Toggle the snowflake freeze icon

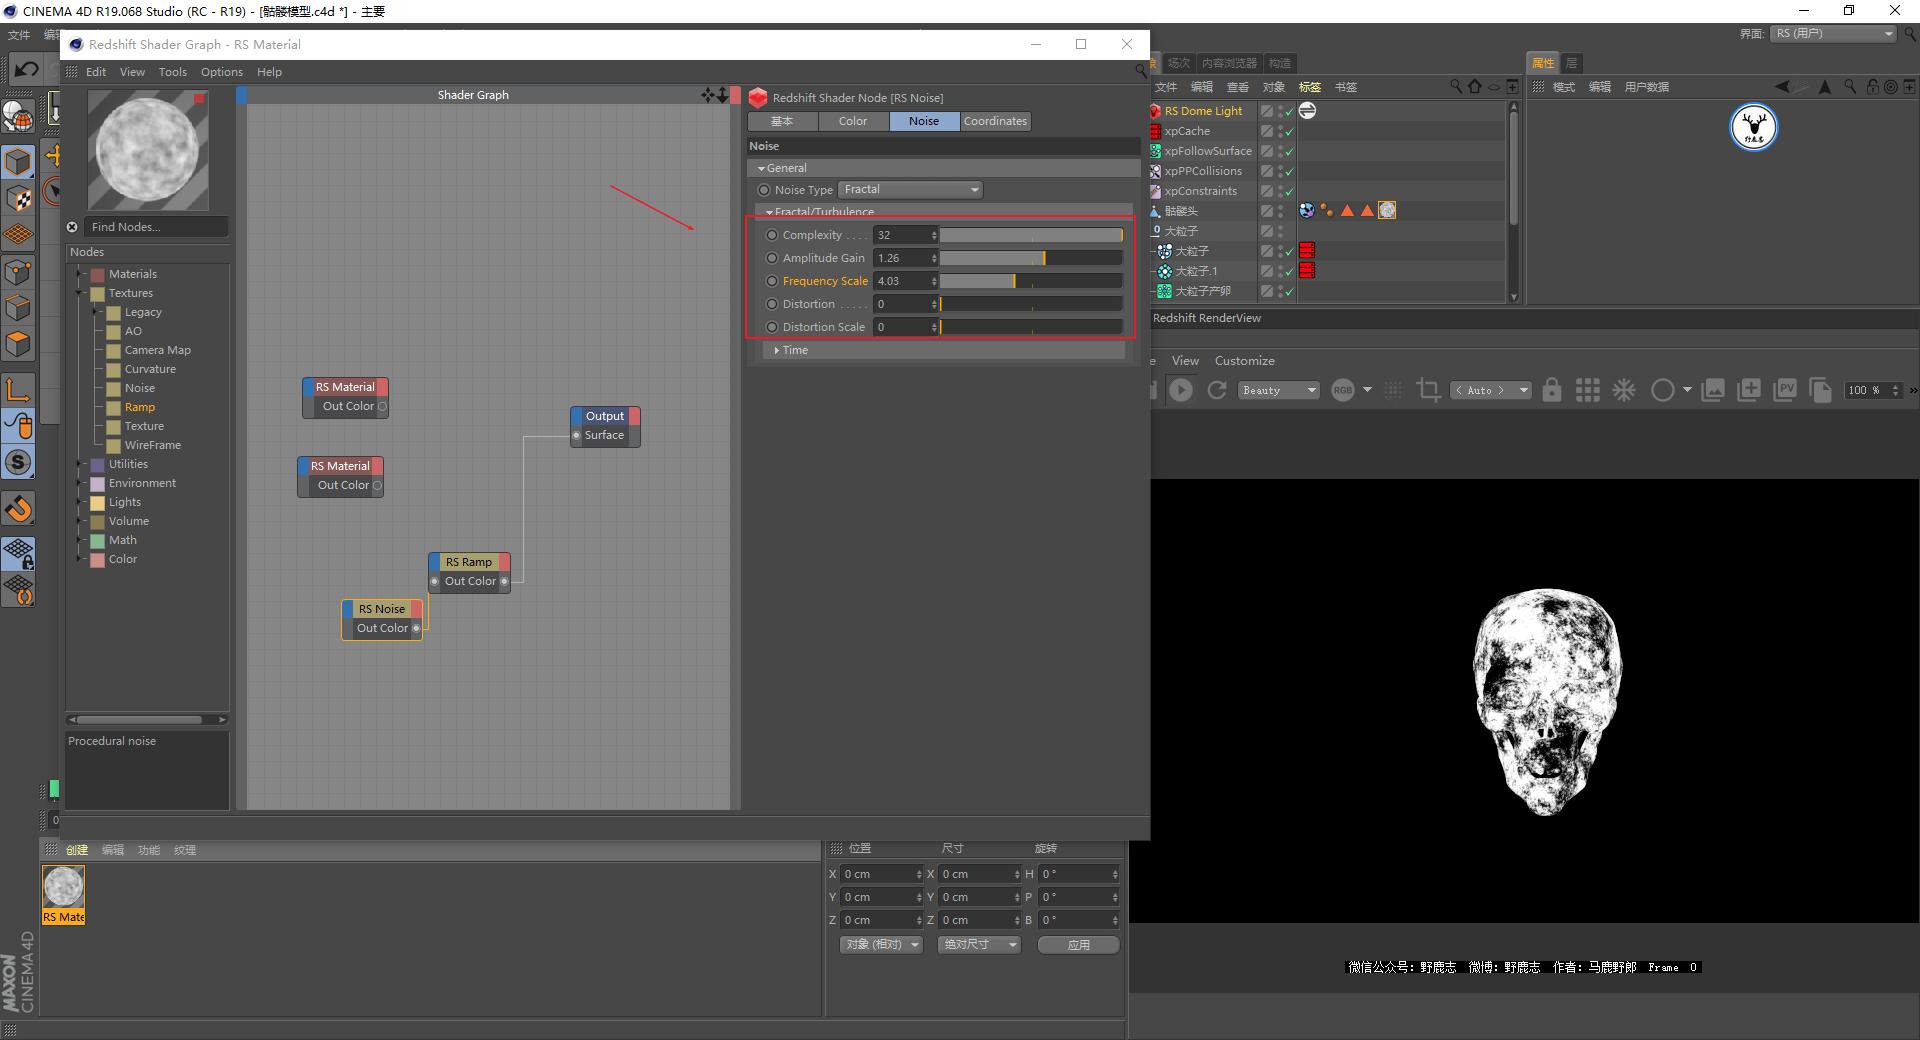pos(1624,390)
